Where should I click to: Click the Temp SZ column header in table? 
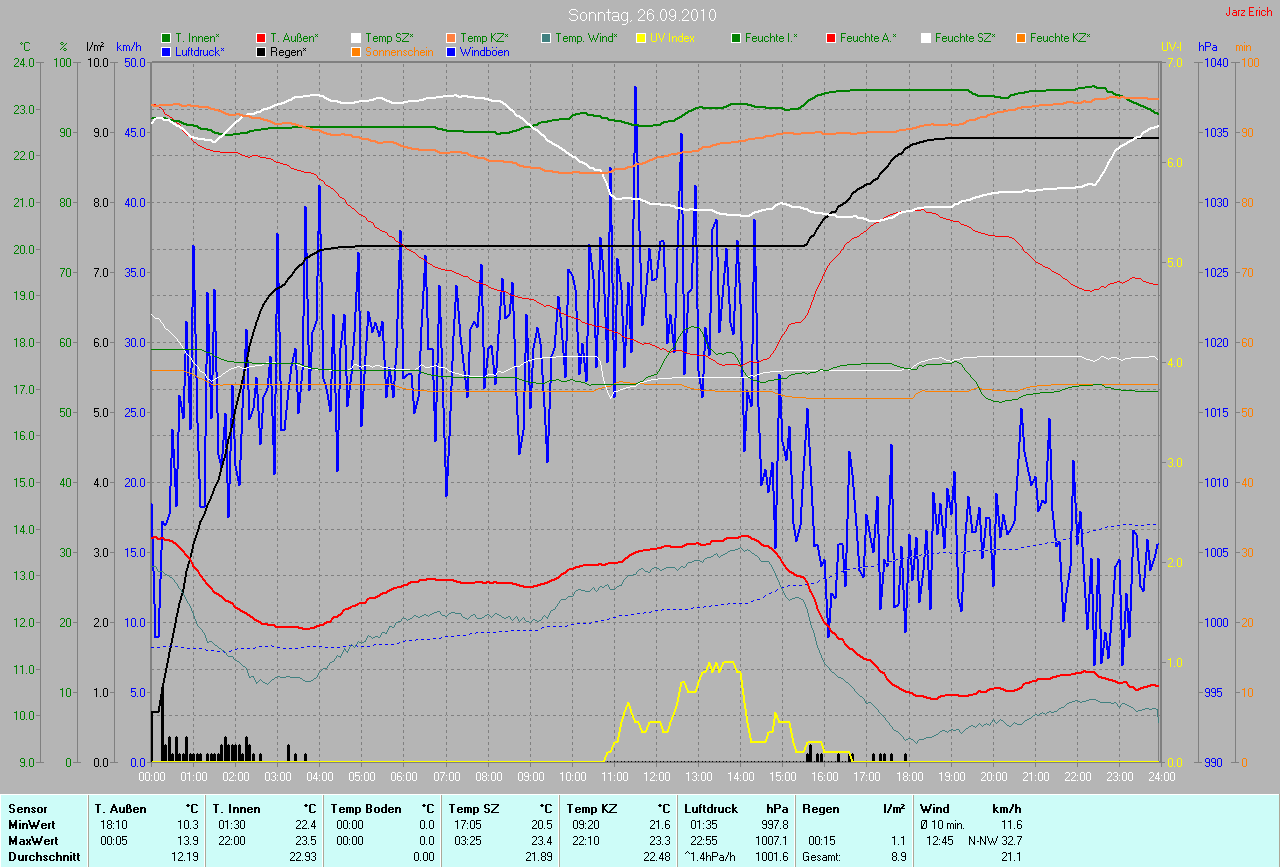click(x=475, y=808)
